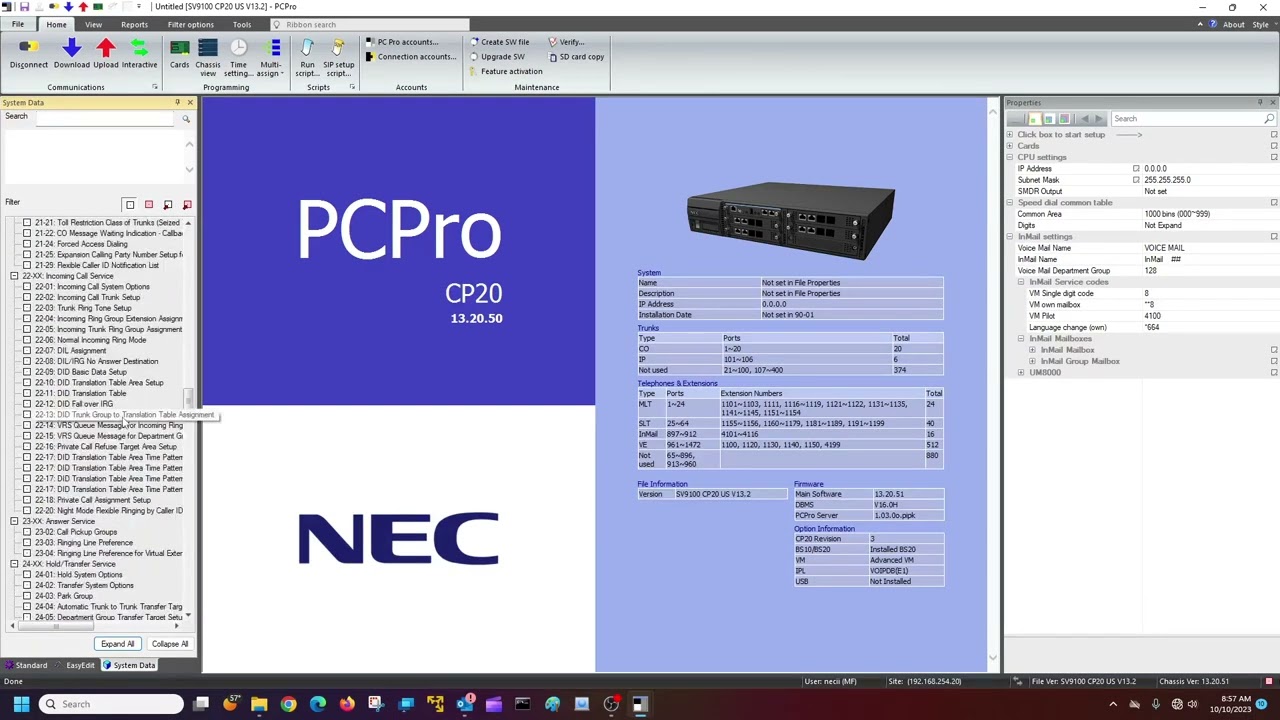
Task: Collapse Speed dial common table section
Action: [x=1009, y=203]
